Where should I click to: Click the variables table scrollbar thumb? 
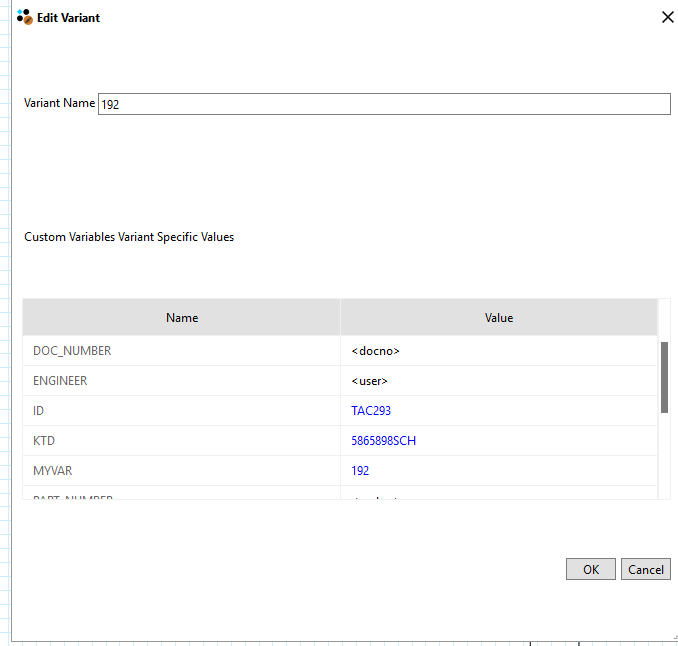(664, 377)
